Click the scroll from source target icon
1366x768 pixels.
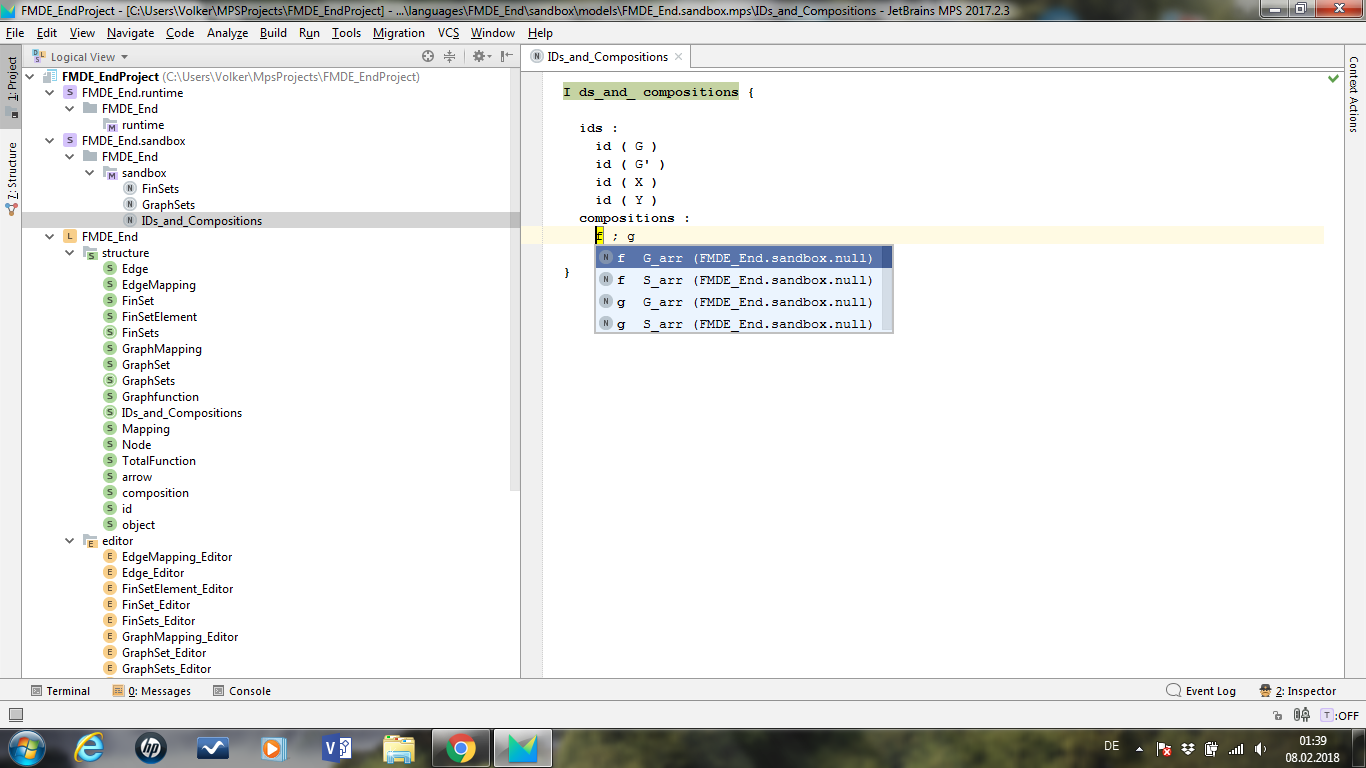(x=428, y=57)
